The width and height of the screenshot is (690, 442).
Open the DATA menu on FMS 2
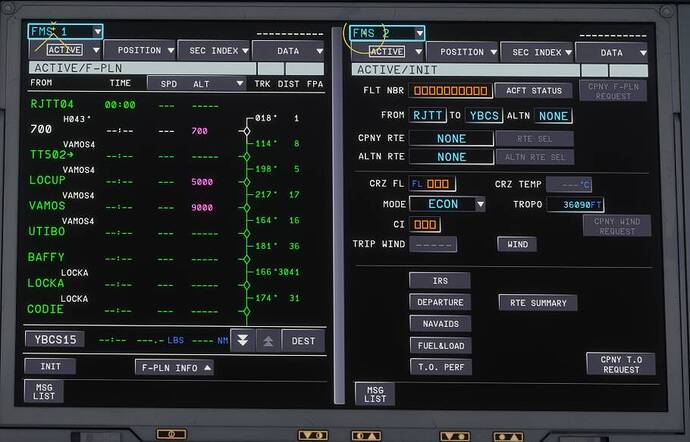(612, 53)
